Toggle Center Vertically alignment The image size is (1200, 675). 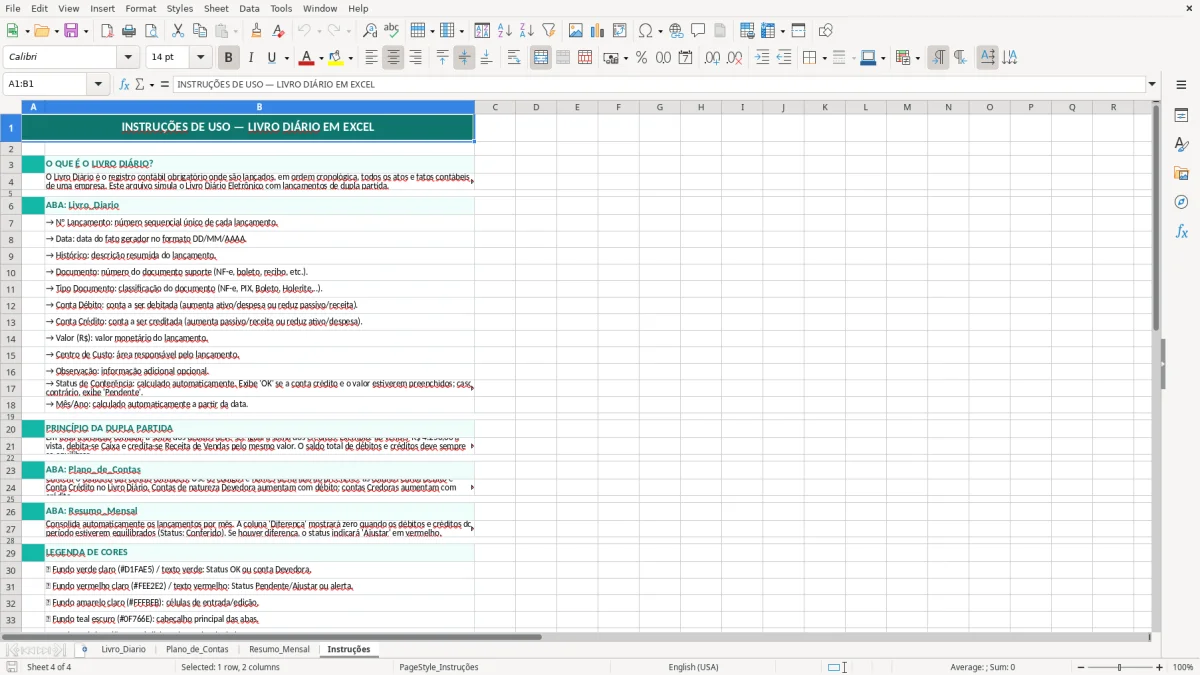(464, 58)
